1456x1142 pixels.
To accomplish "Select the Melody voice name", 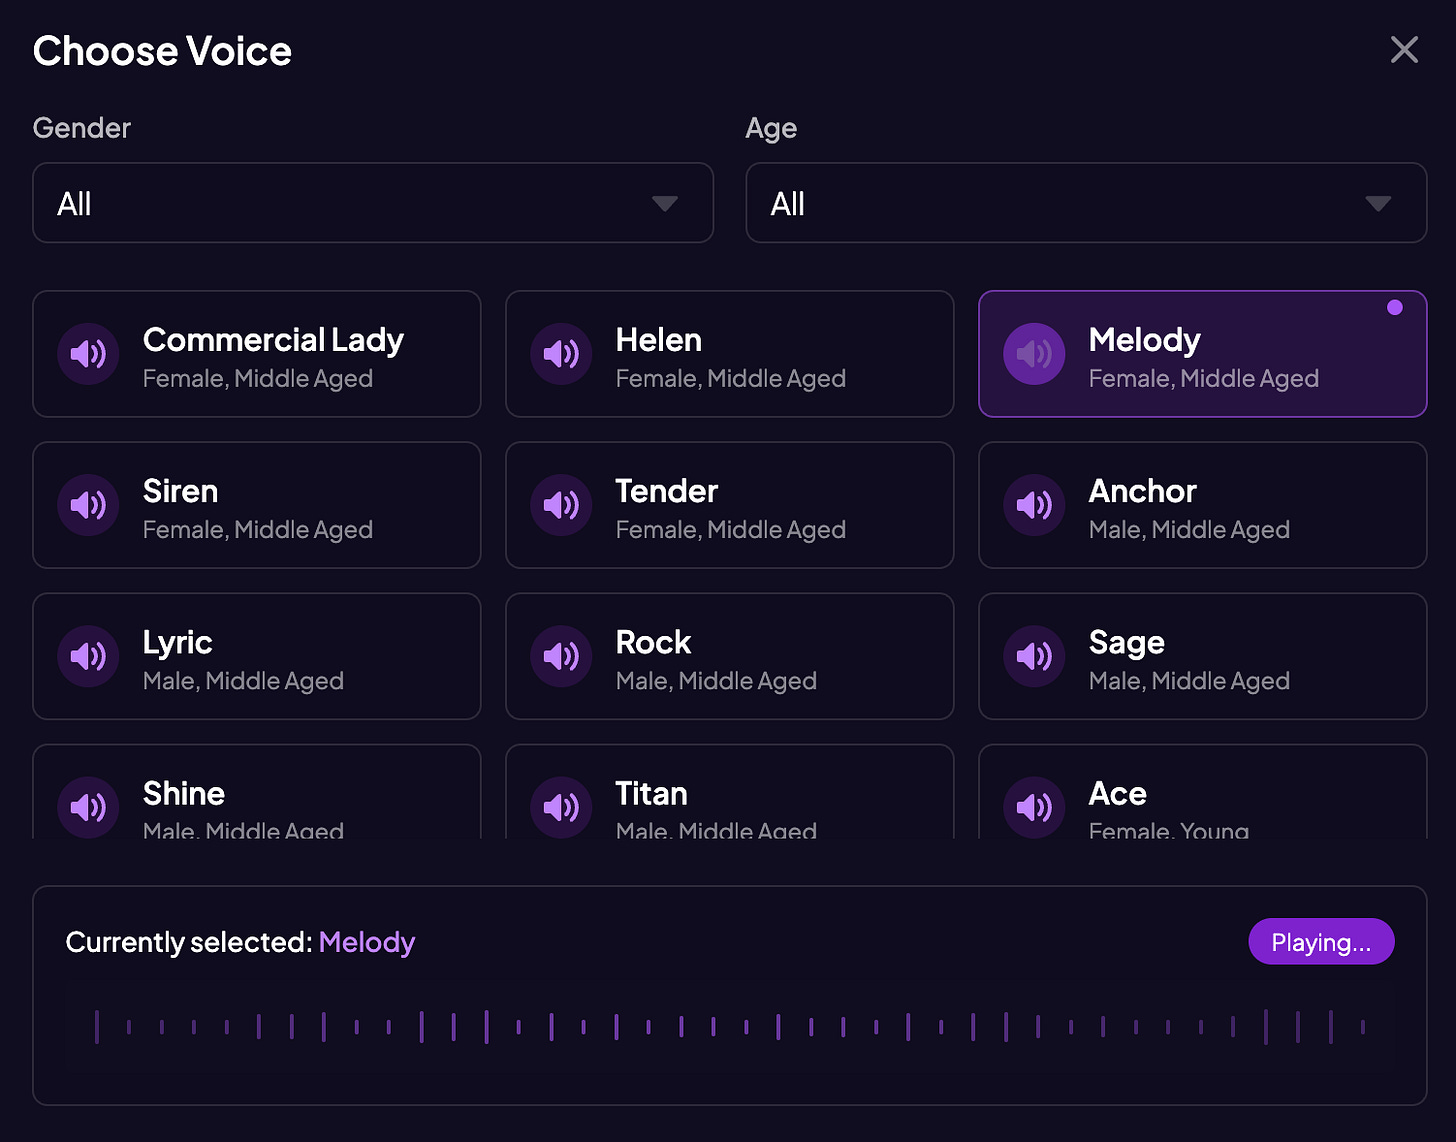I will click(1144, 341).
